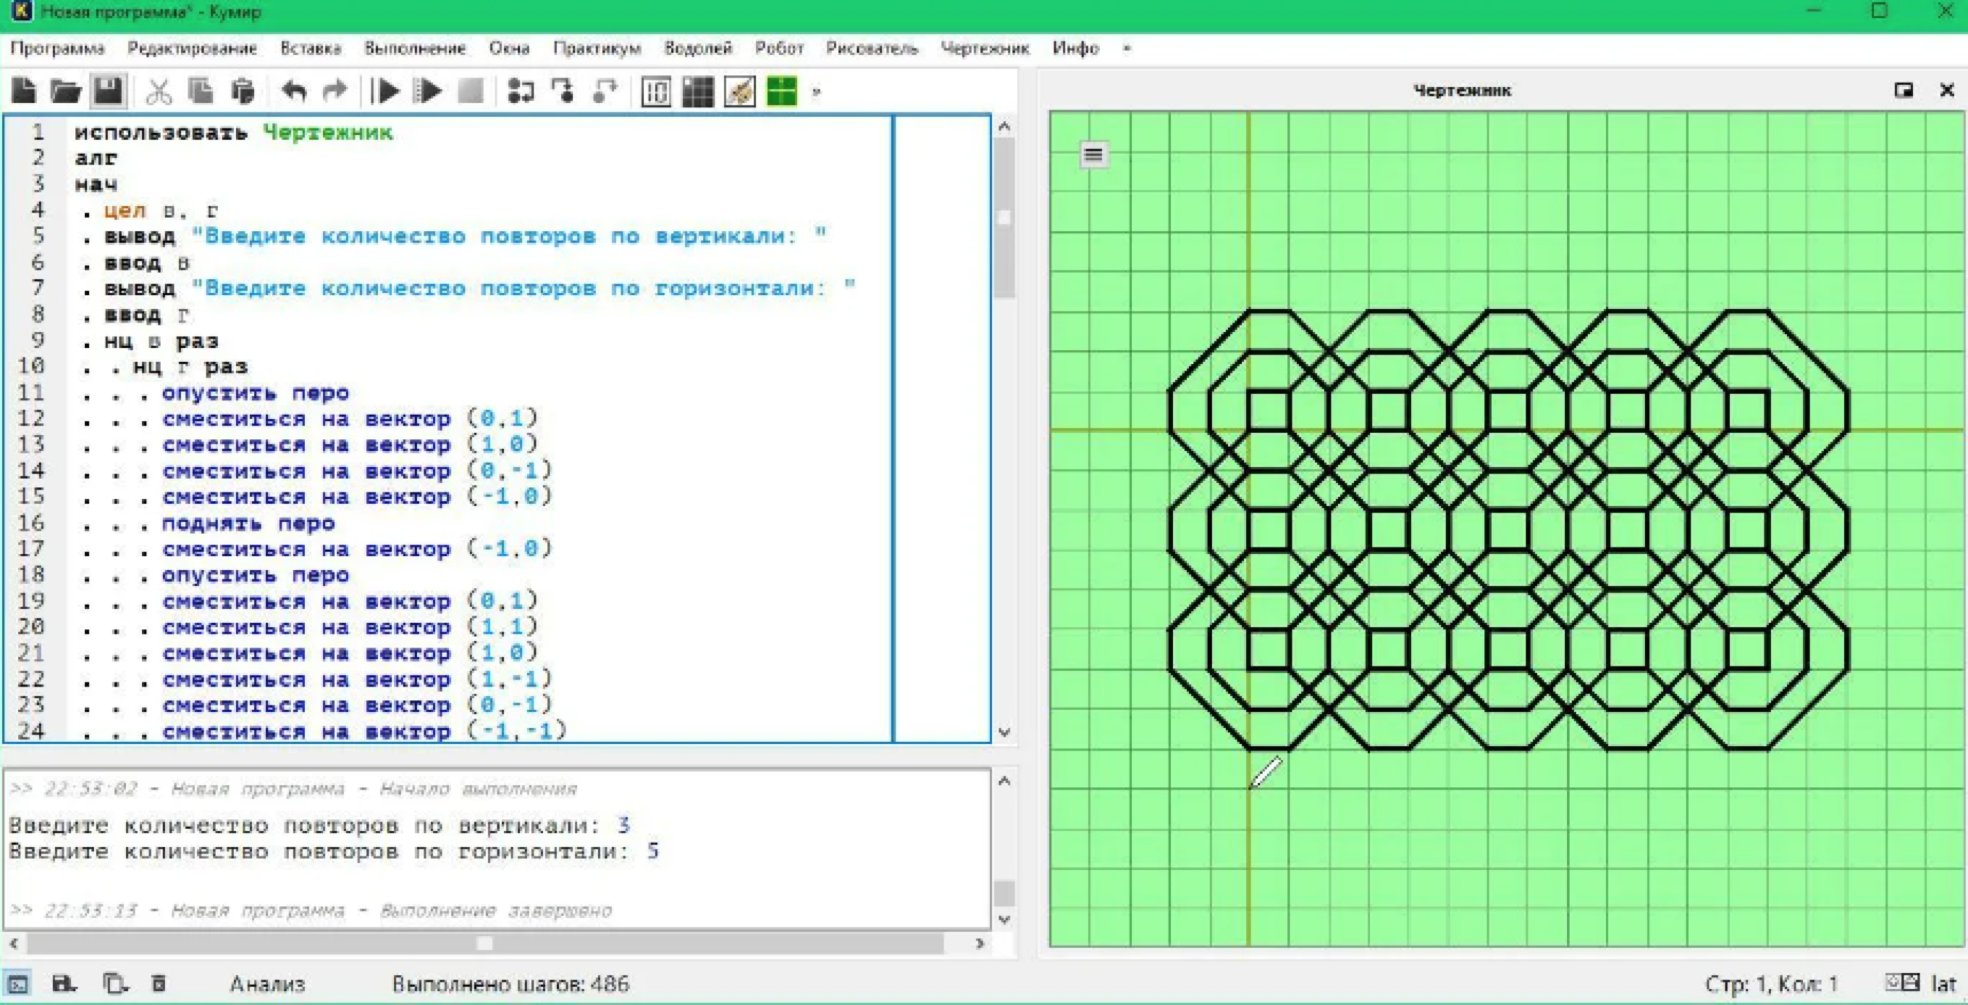This screenshot has width=1968, height=1005.
Task: Click the code editor vertical scrollbar thumb
Action: coord(1004,218)
